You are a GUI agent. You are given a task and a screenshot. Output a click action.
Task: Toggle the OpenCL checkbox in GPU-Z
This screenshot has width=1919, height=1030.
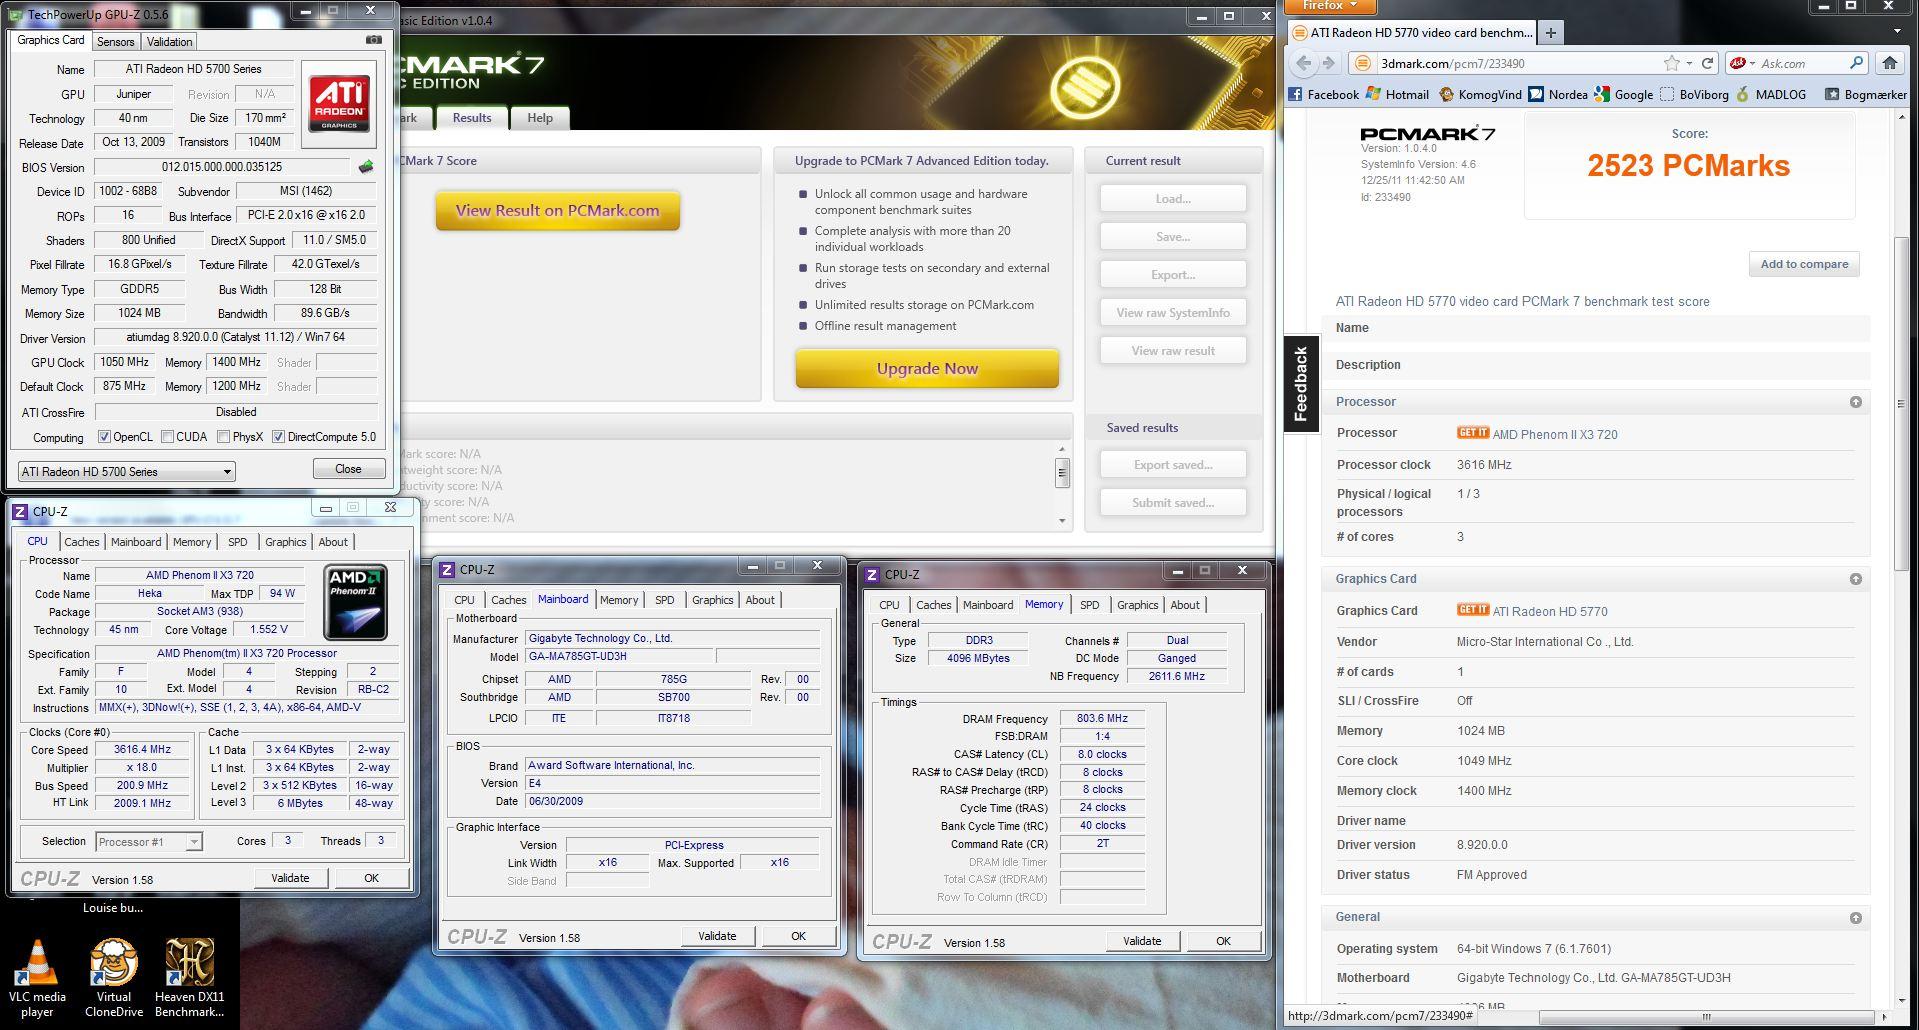(104, 437)
